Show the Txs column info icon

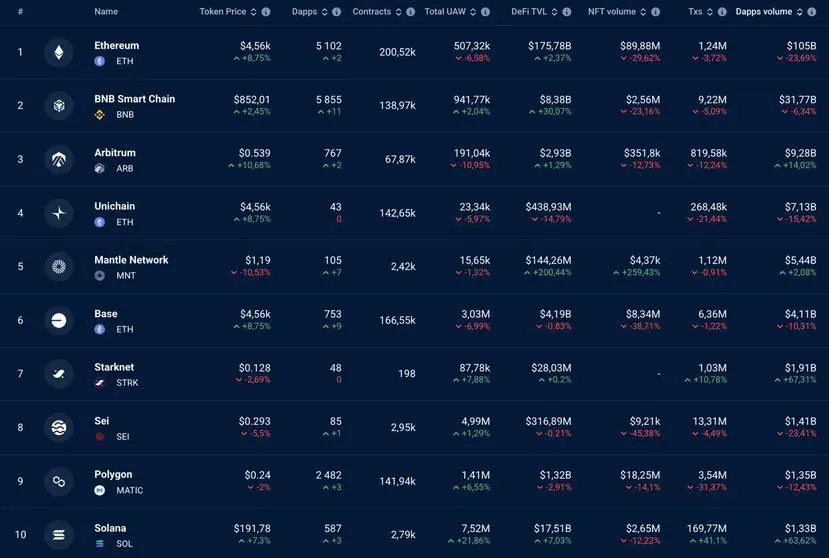click(722, 12)
